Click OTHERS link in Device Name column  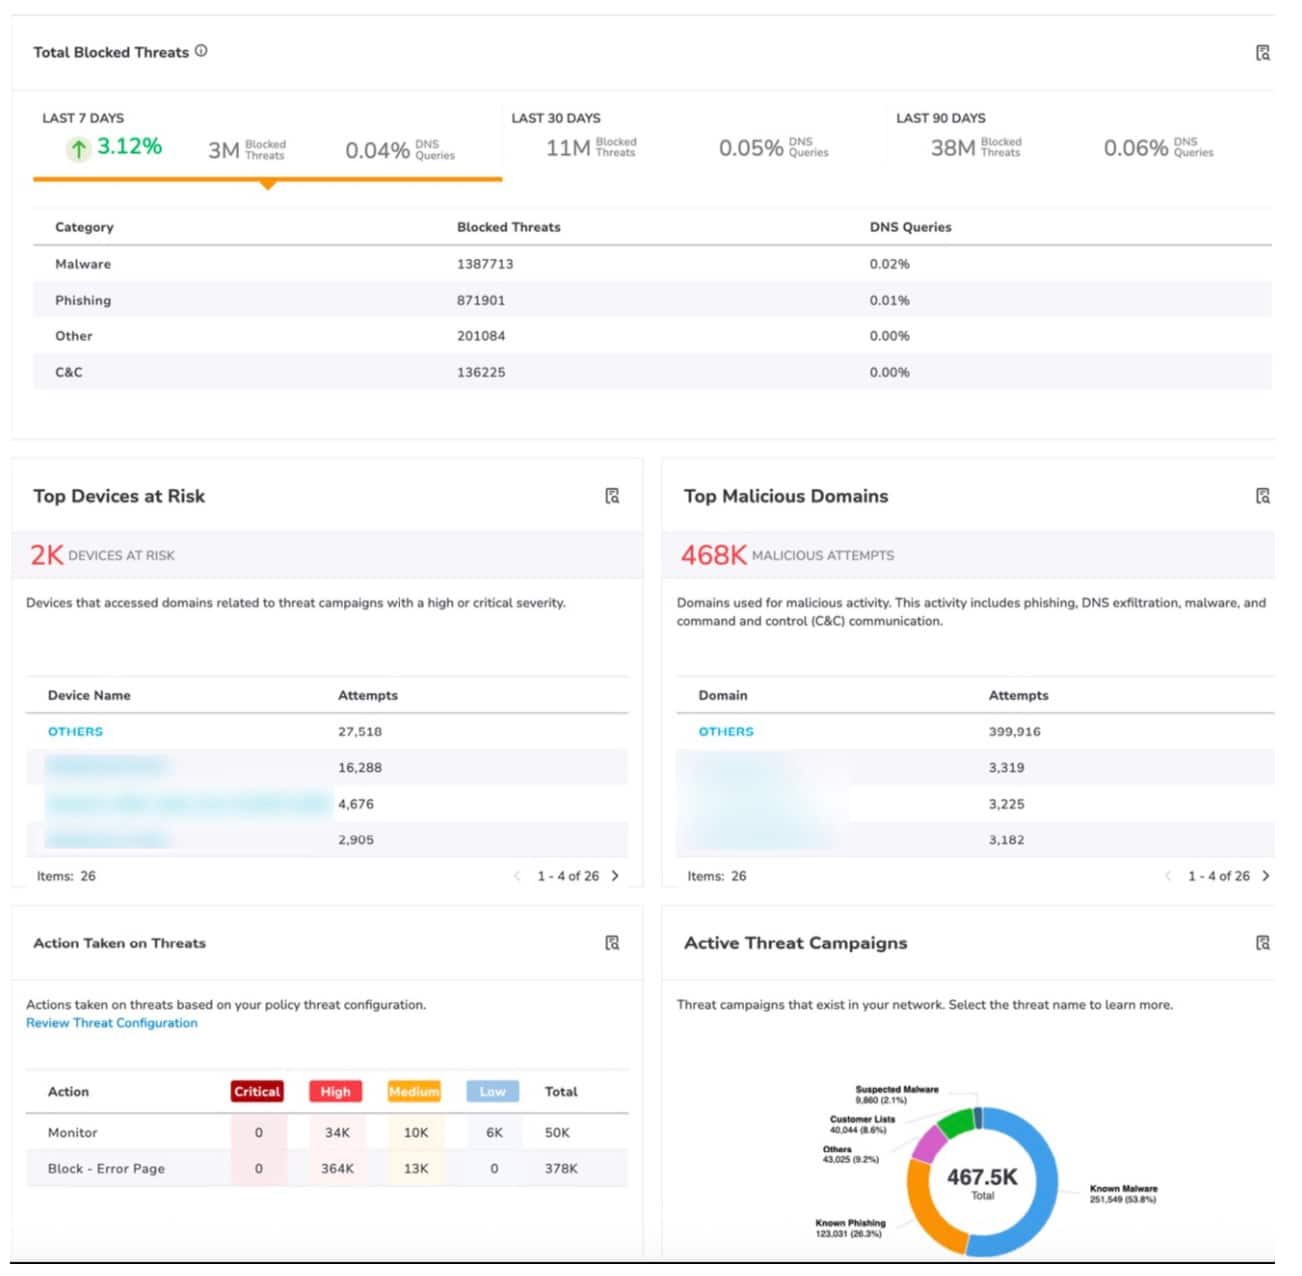[x=75, y=732]
